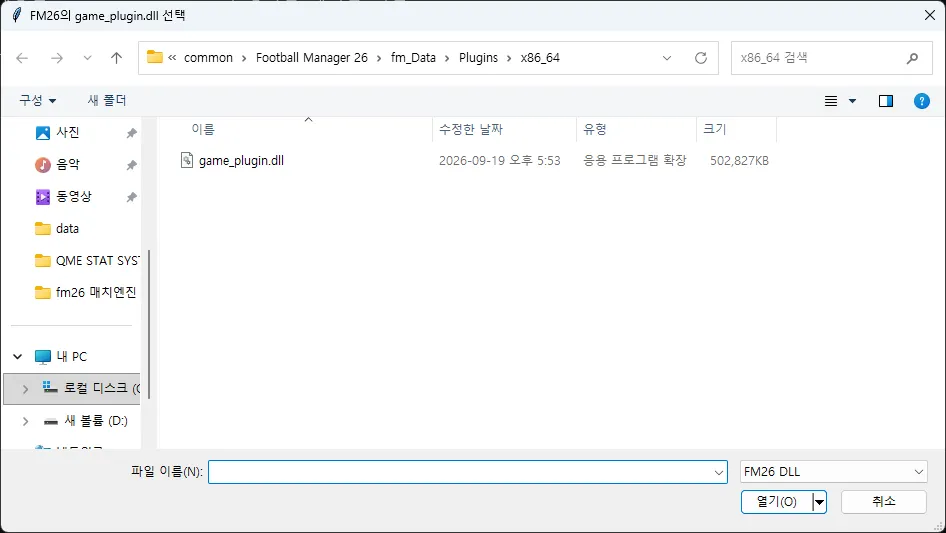Select 새 볼륨 (D:) drive
946x533 pixels.
tap(96, 421)
